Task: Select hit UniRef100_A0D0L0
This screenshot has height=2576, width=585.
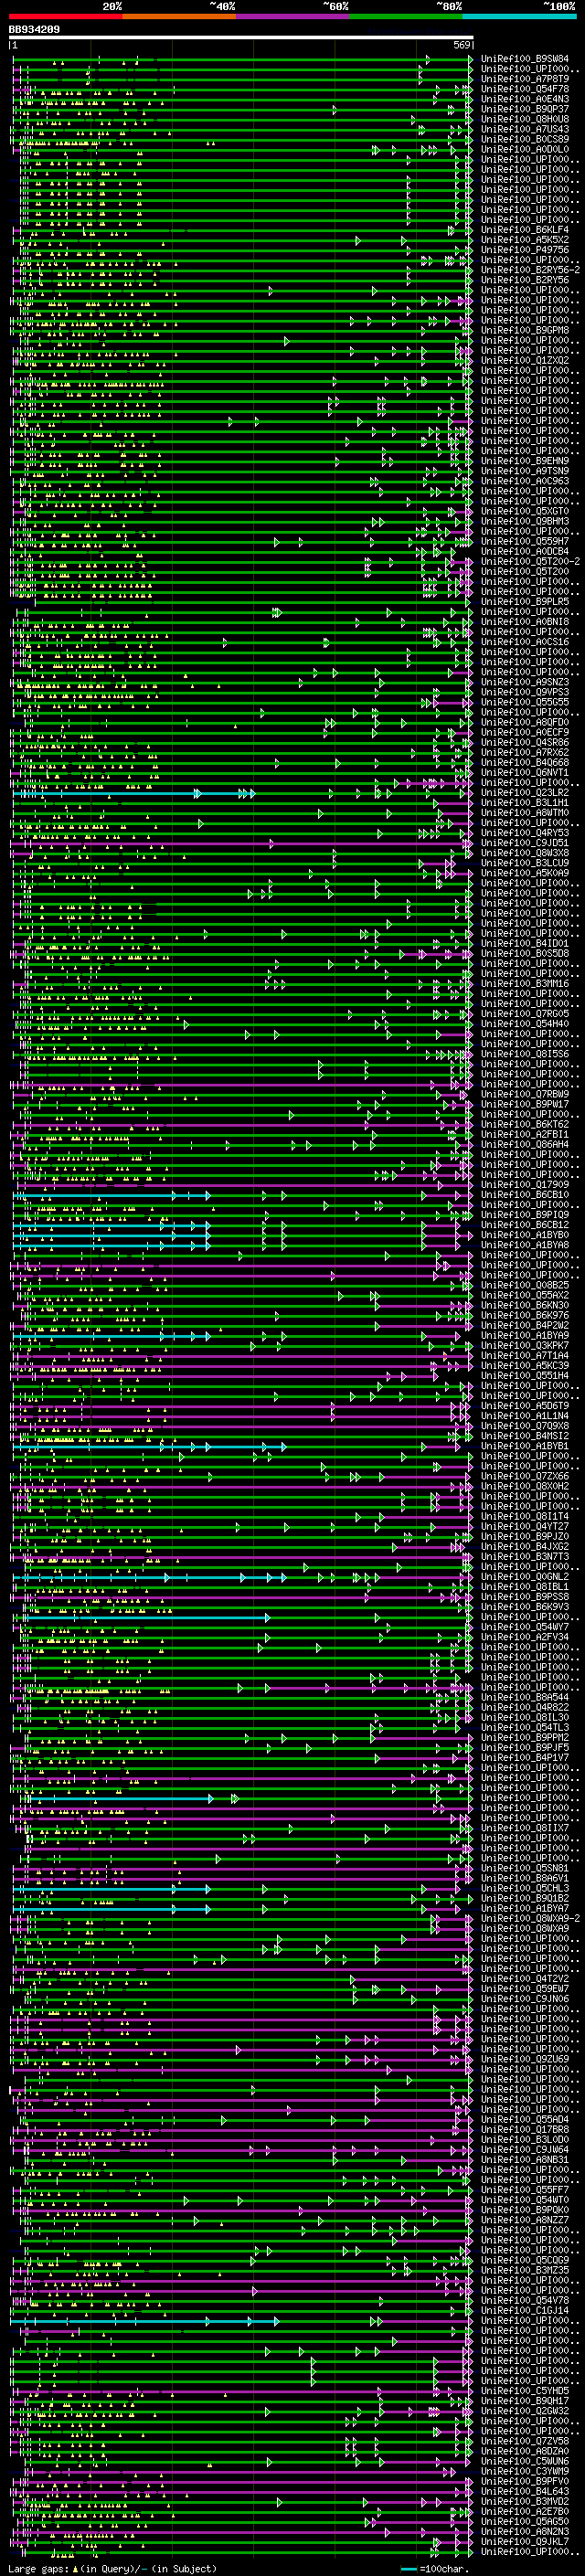Action: click(x=525, y=149)
